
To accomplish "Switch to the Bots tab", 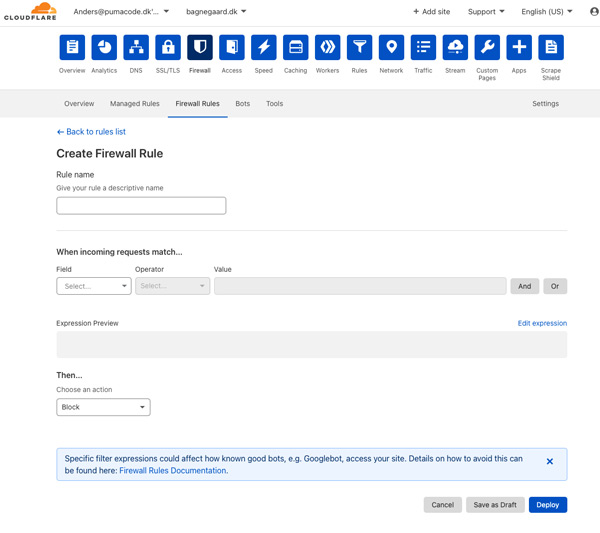I will 243,104.
